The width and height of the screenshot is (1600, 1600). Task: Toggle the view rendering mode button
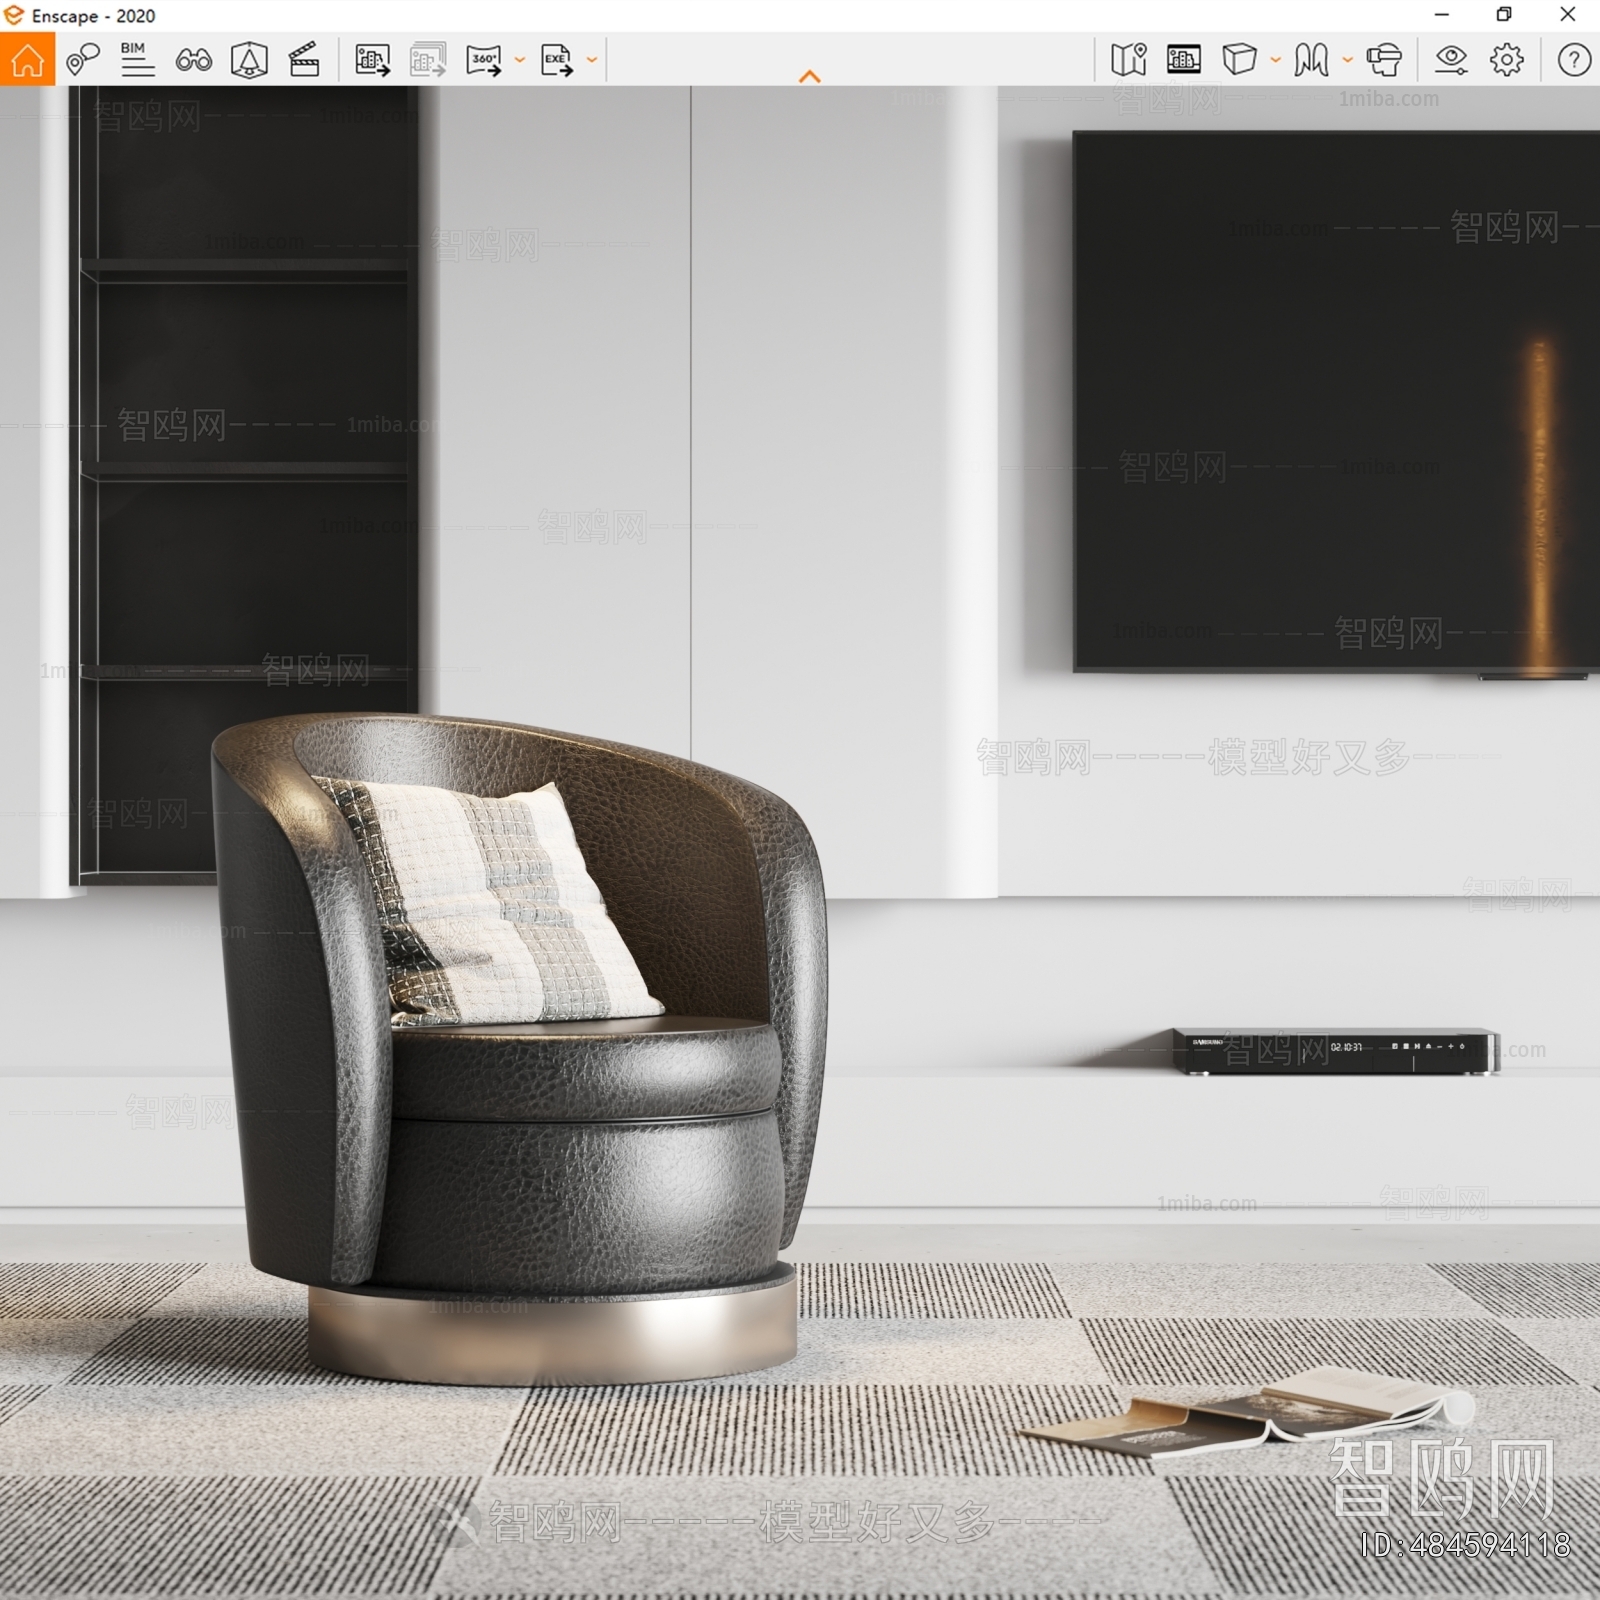pyautogui.click(x=1184, y=60)
